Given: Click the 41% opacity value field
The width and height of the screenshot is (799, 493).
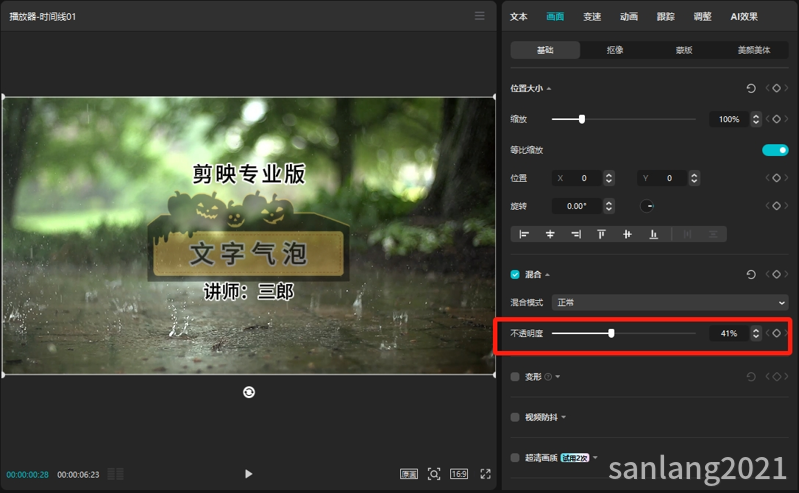Looking at the screenshot, I should click(x=729, y=333).
